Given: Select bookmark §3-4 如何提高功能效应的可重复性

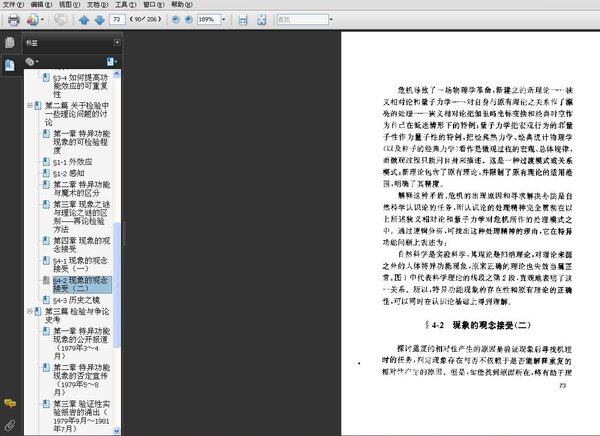Looking at the screenshot, I should (80, 86).
